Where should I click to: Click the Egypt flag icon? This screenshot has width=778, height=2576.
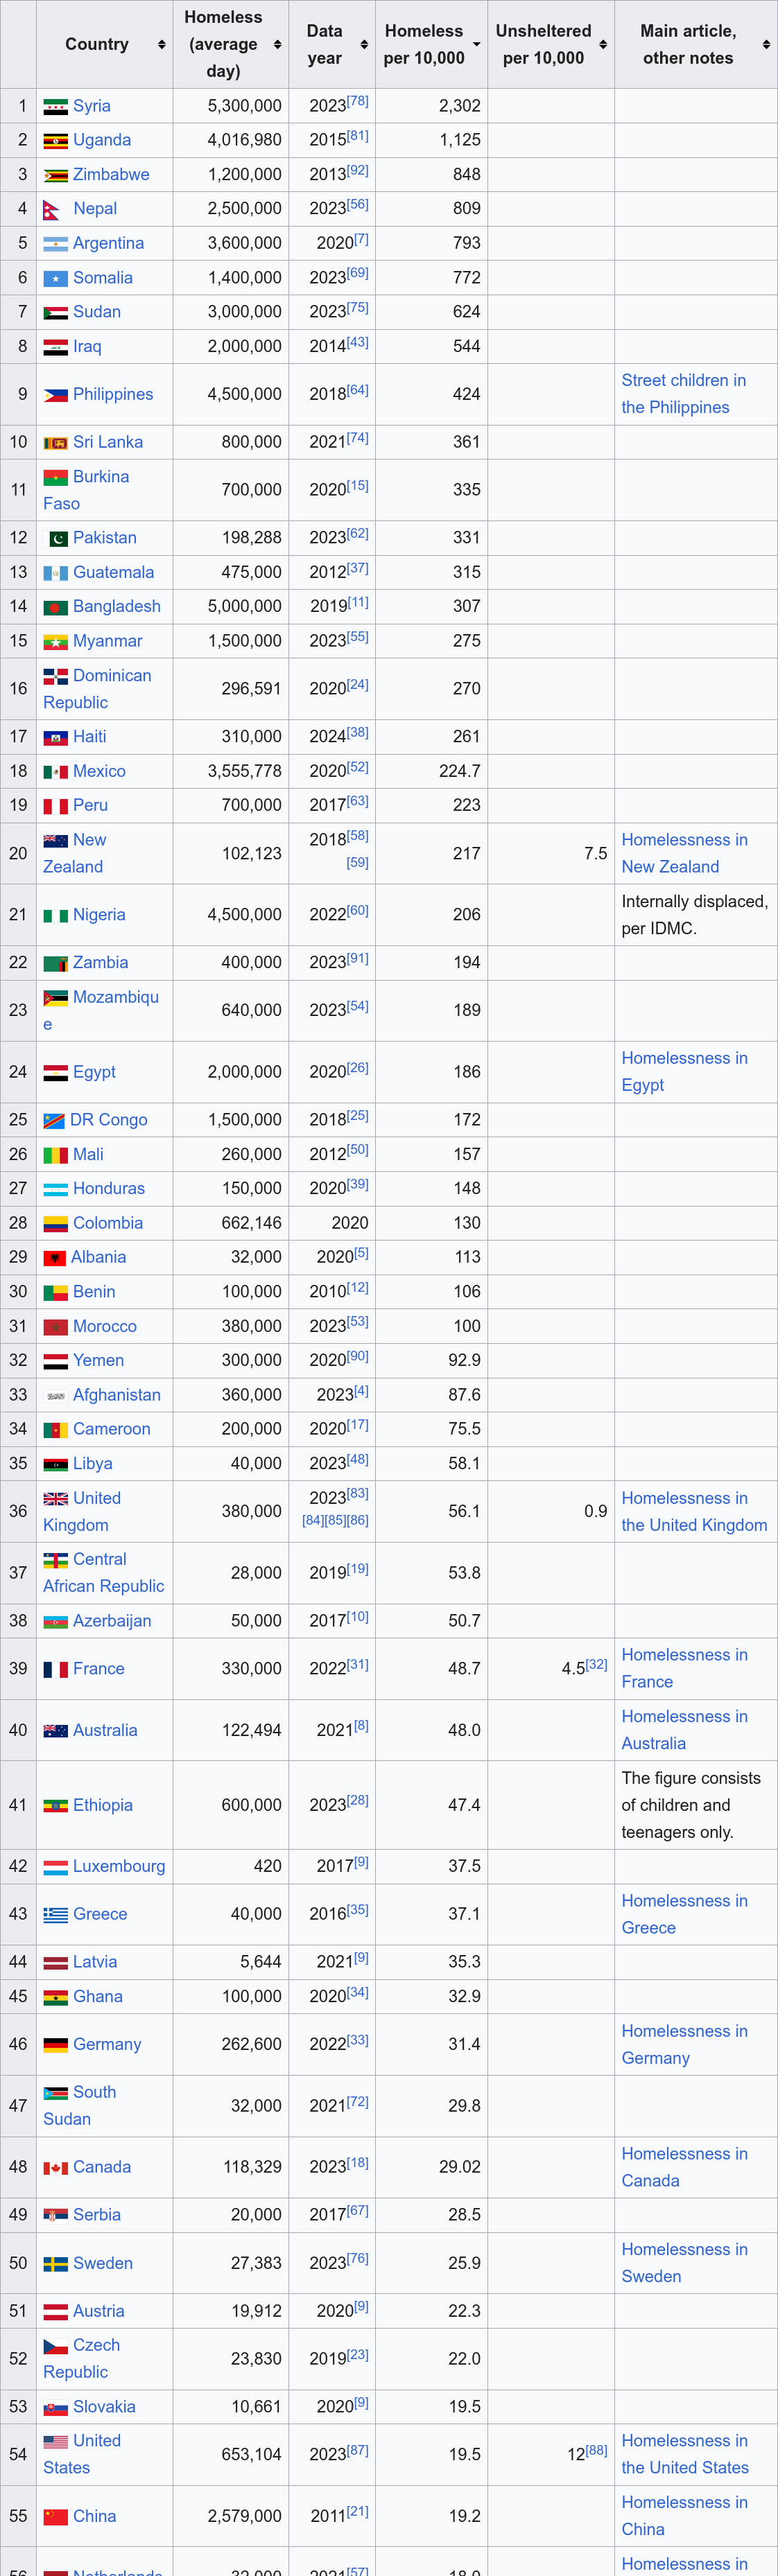pos(55,1073)
